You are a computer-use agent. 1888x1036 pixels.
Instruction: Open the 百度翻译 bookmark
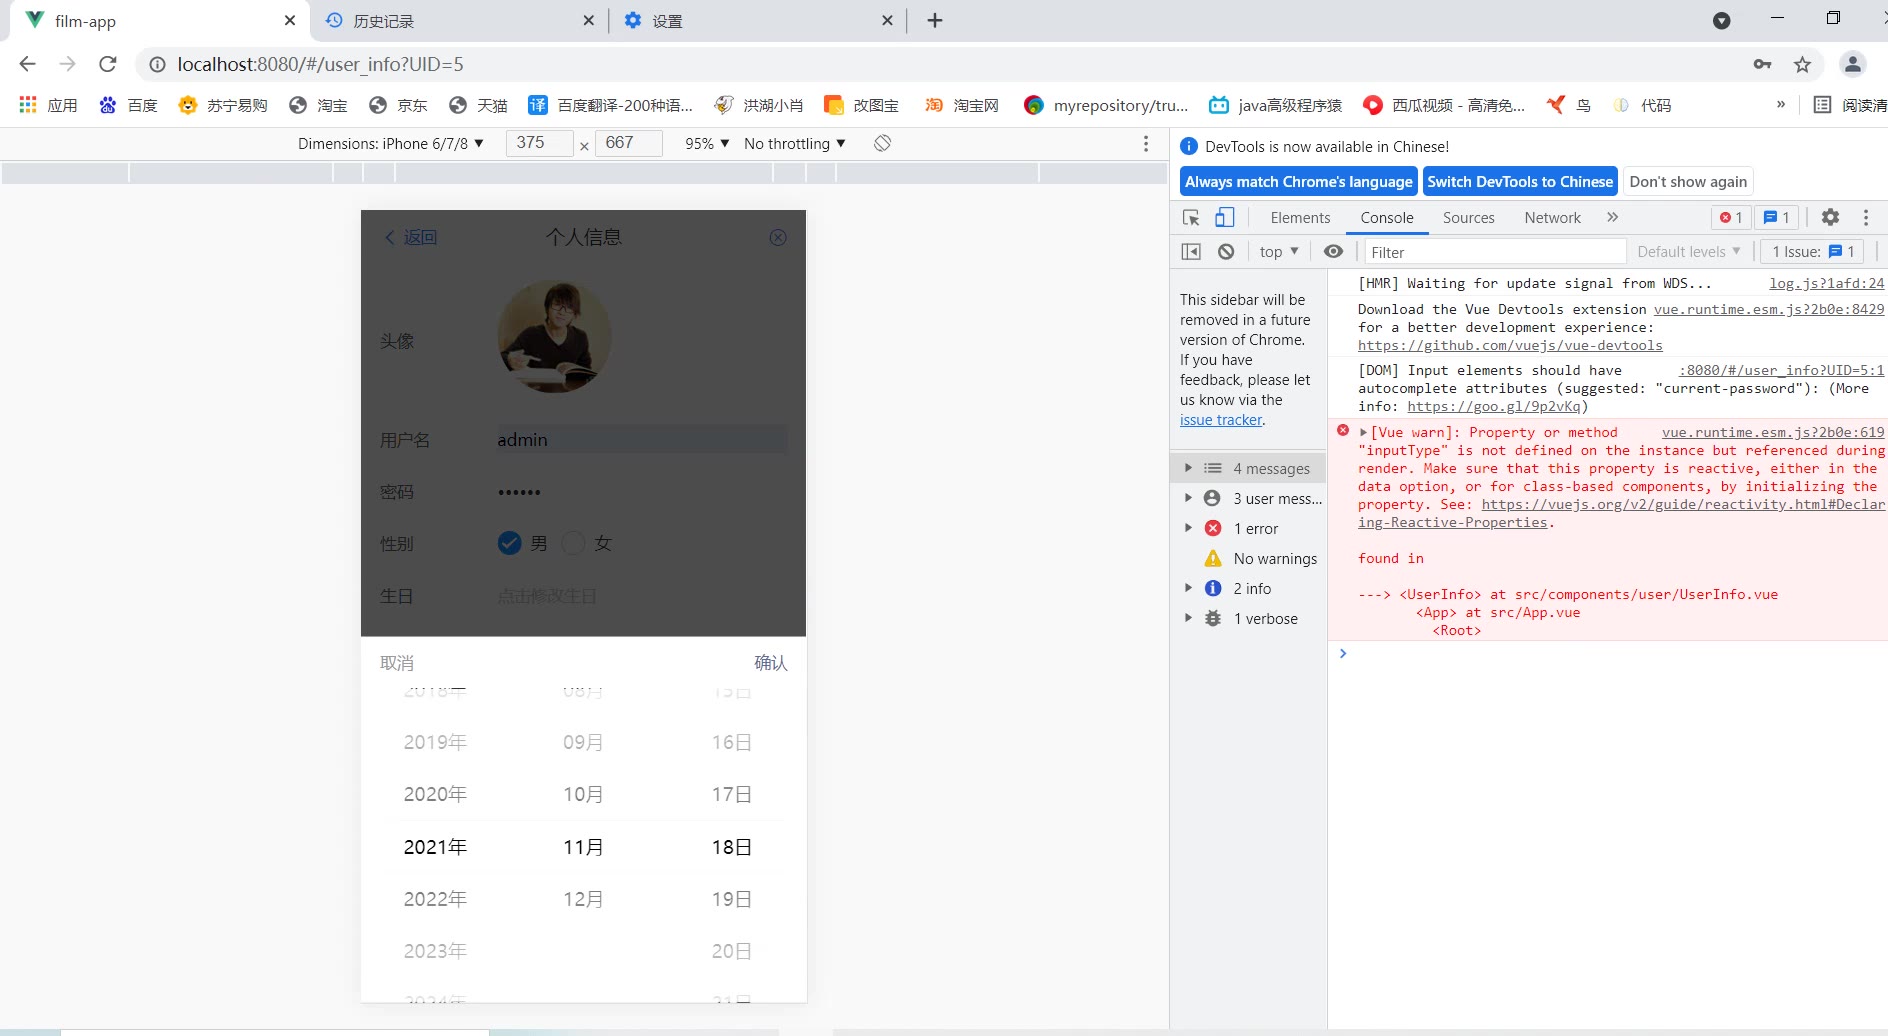tap(610, 105)
